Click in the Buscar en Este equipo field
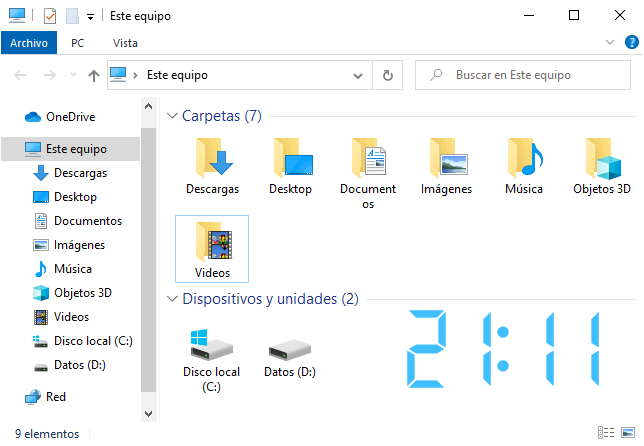 [523, 75]
